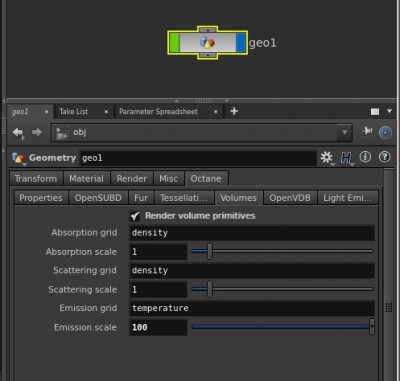Expand the obj path dropdown arrow
This screenshot has height=381, width=400.
coord(344,133)
